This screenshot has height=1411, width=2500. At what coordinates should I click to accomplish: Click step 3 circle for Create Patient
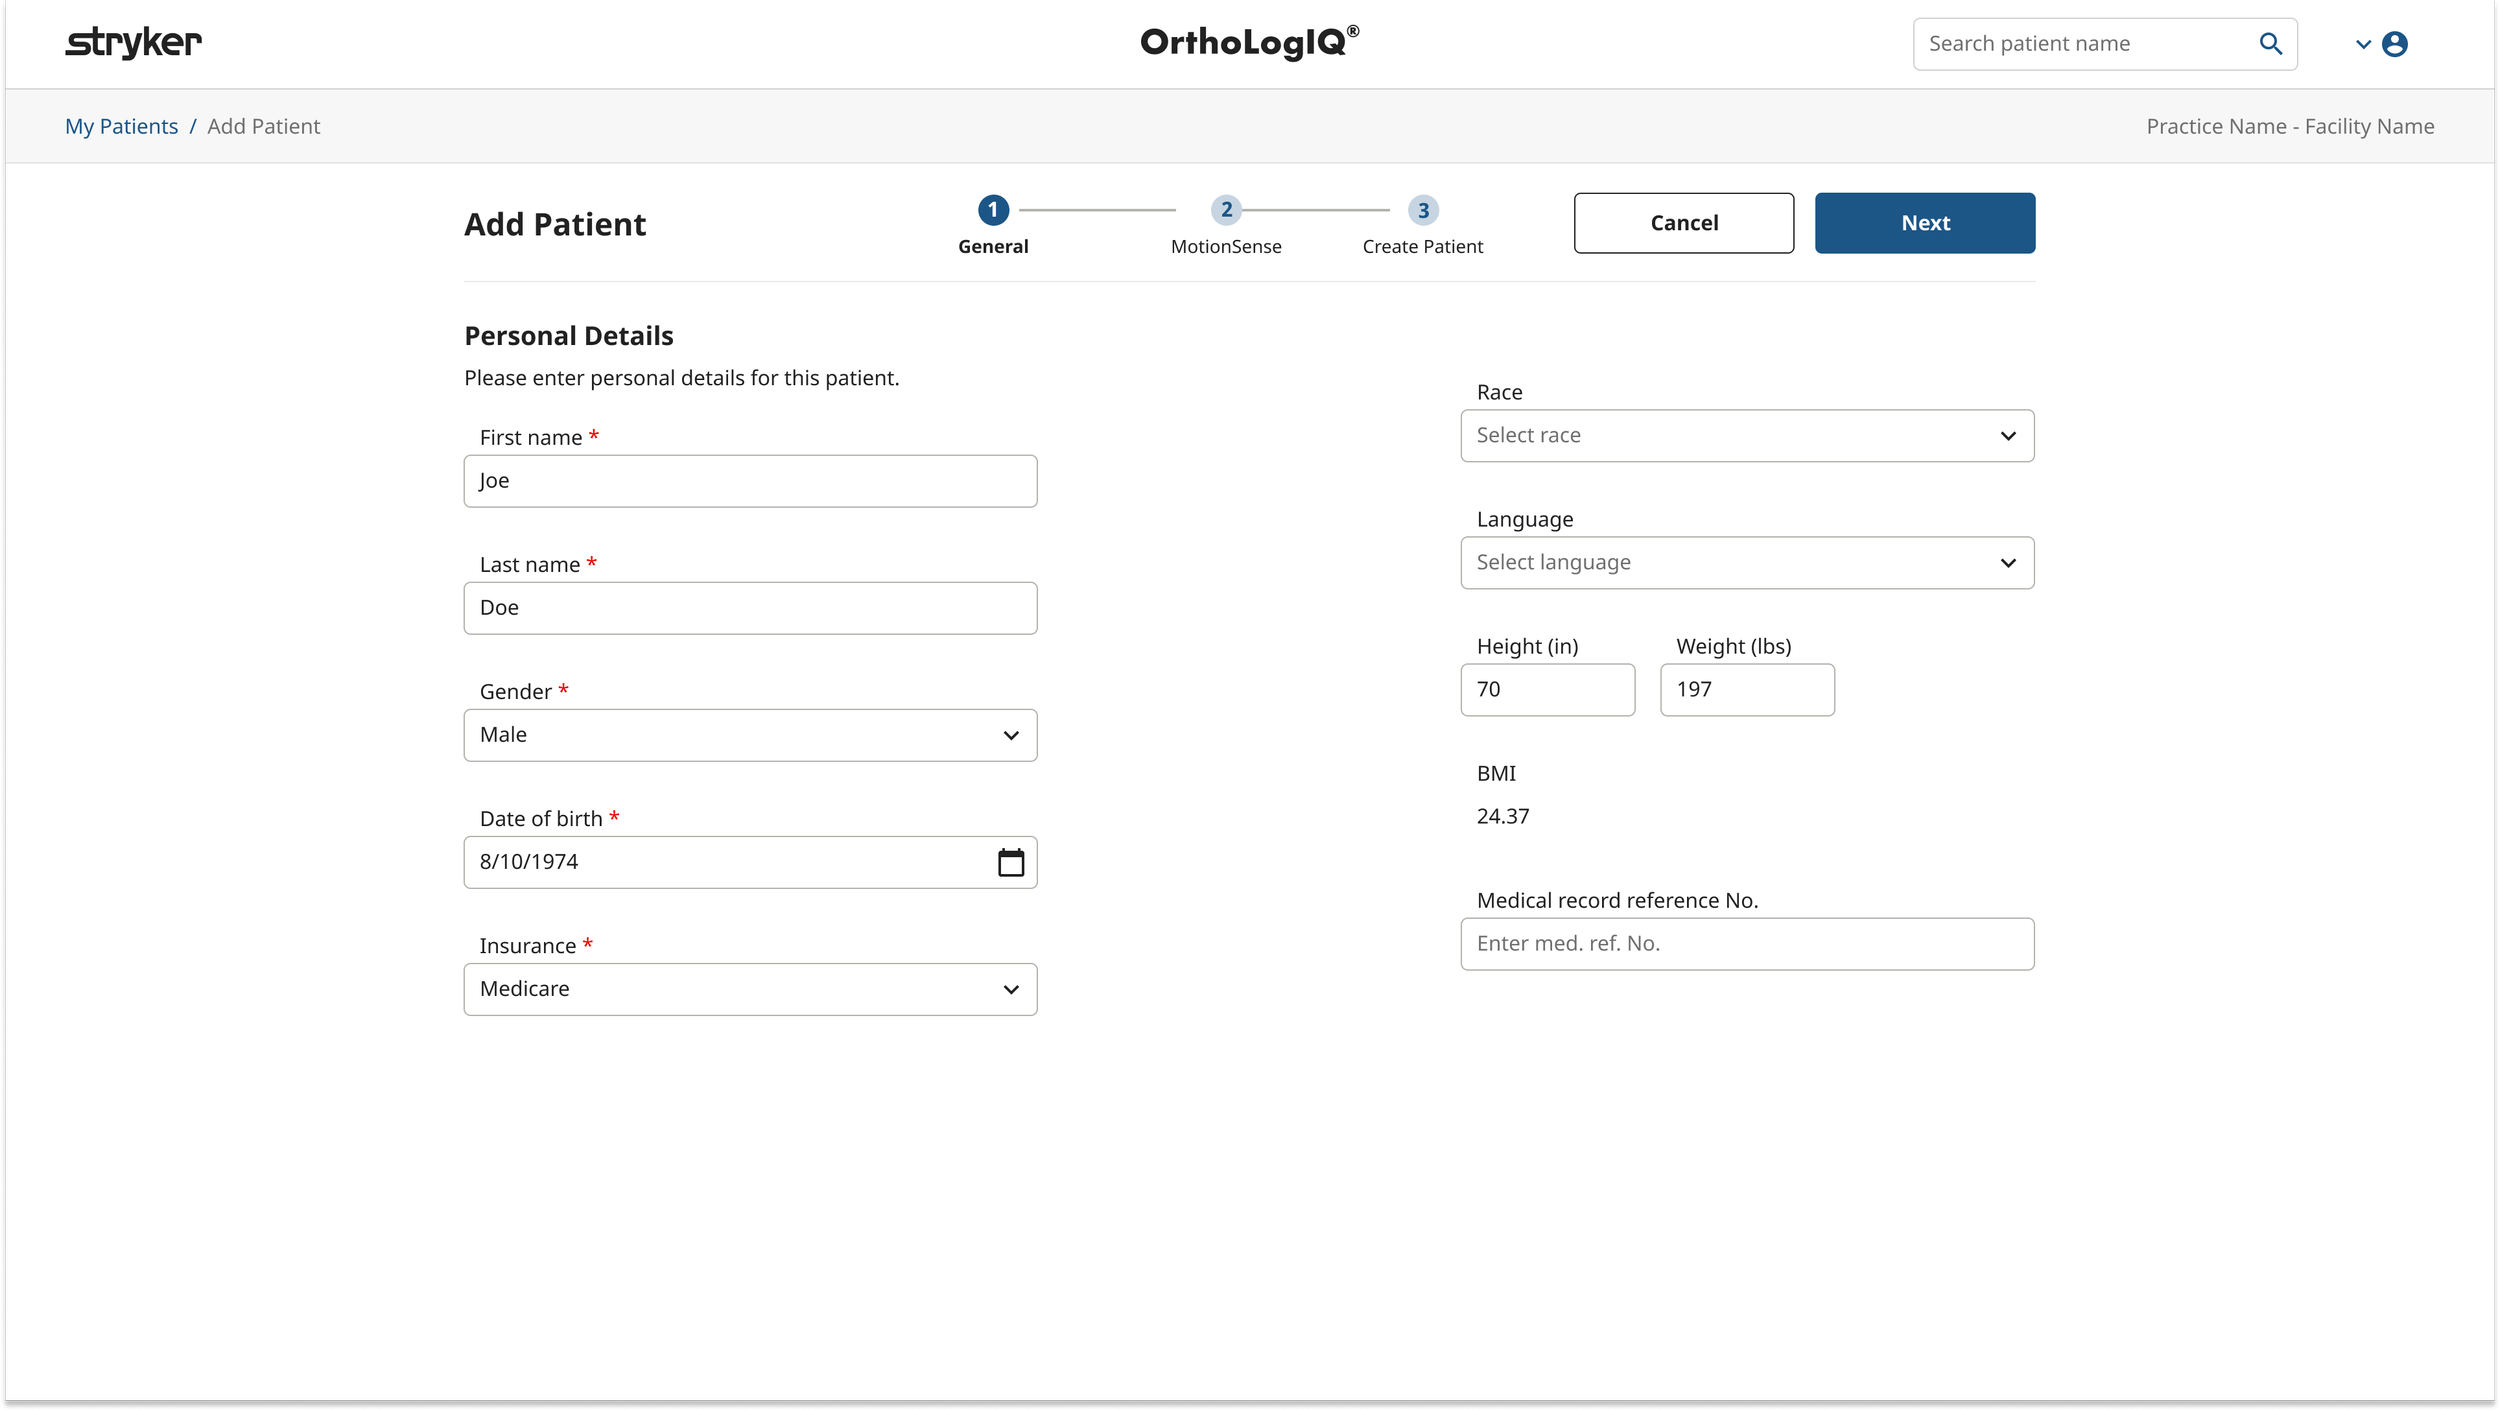pos(1423,210)
